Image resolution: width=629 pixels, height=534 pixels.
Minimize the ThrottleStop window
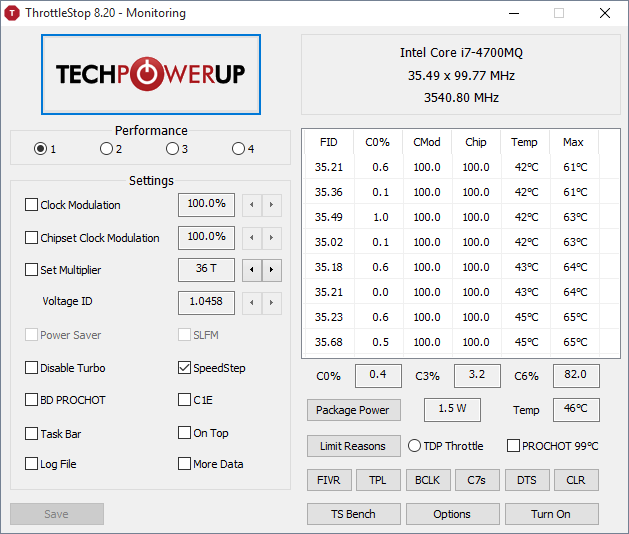pyautogui.click(x=514, y=13)
